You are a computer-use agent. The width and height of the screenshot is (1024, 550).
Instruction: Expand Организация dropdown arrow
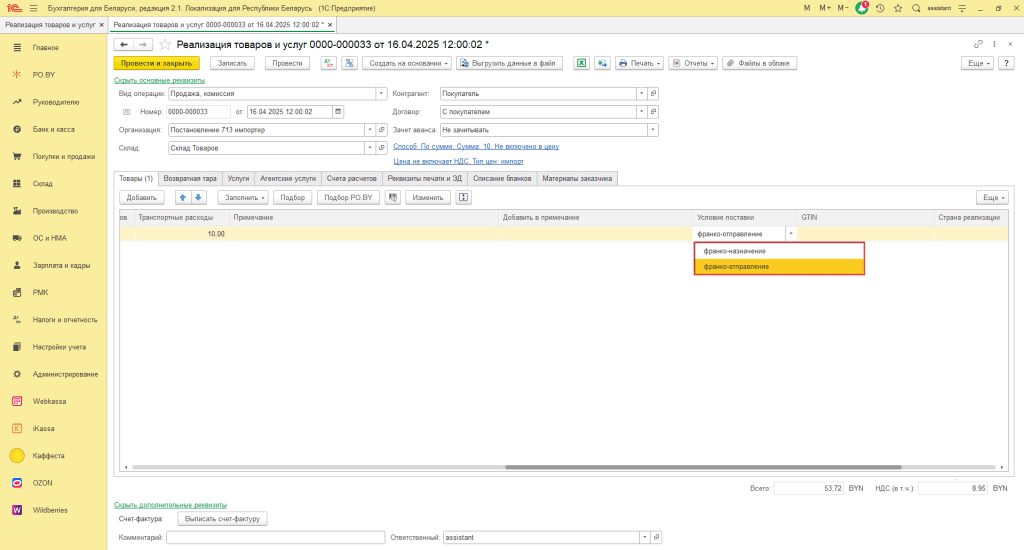coord(370,130)
